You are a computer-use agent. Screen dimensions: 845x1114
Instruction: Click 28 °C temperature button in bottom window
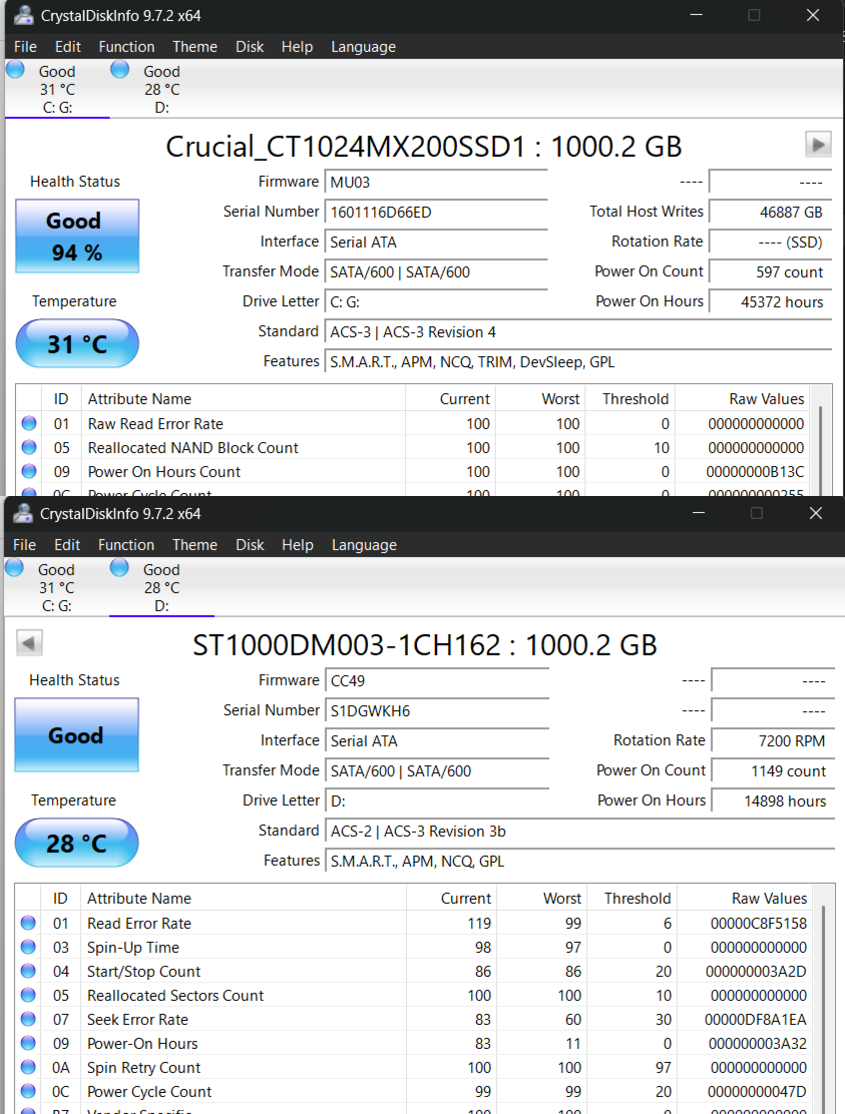tap(77, 843)
